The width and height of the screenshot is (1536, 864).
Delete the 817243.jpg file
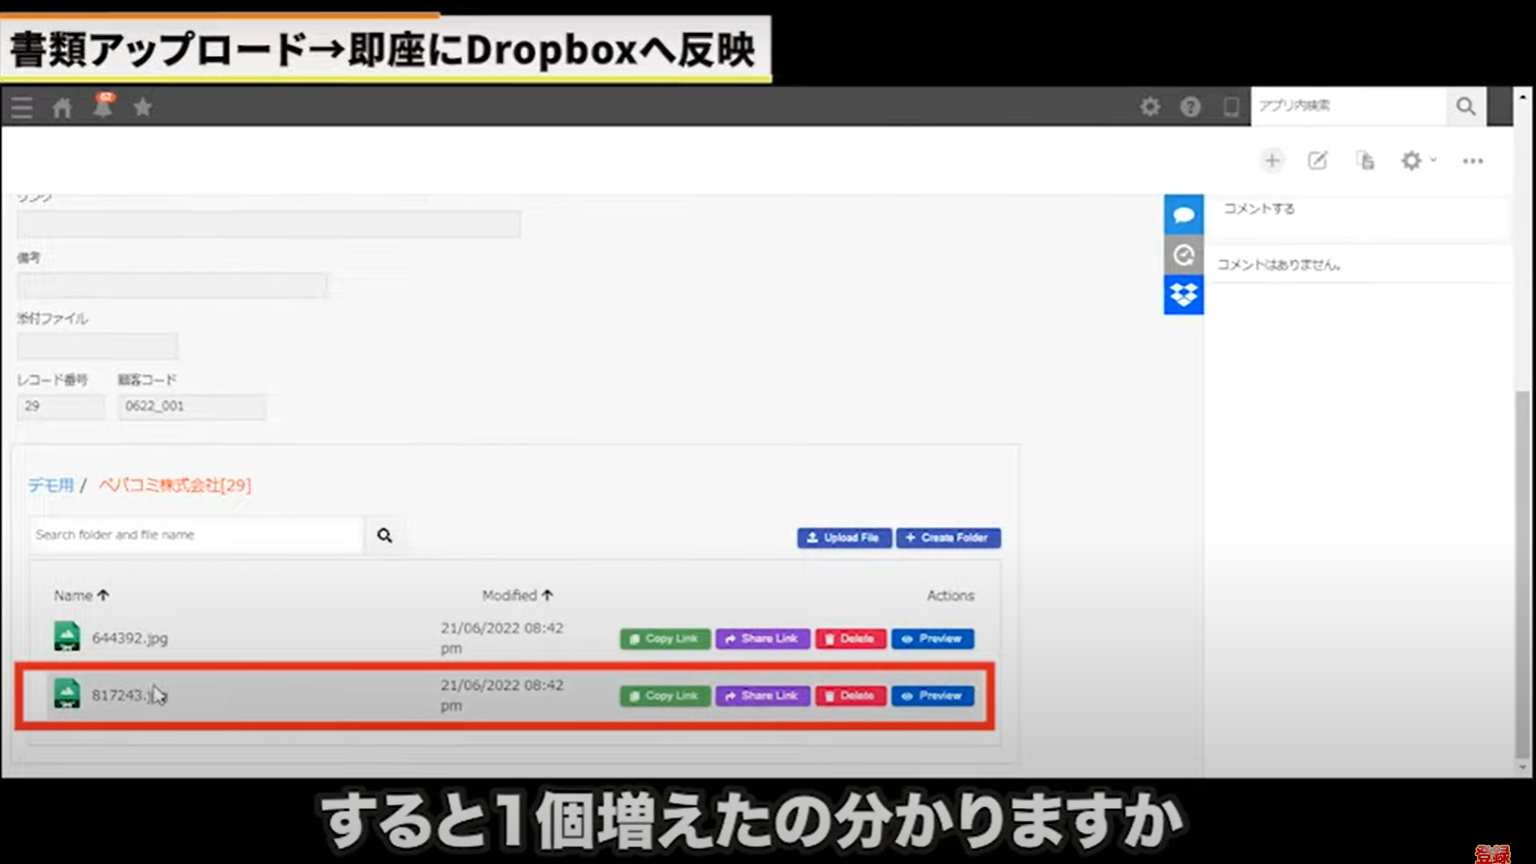click(851, 696)
